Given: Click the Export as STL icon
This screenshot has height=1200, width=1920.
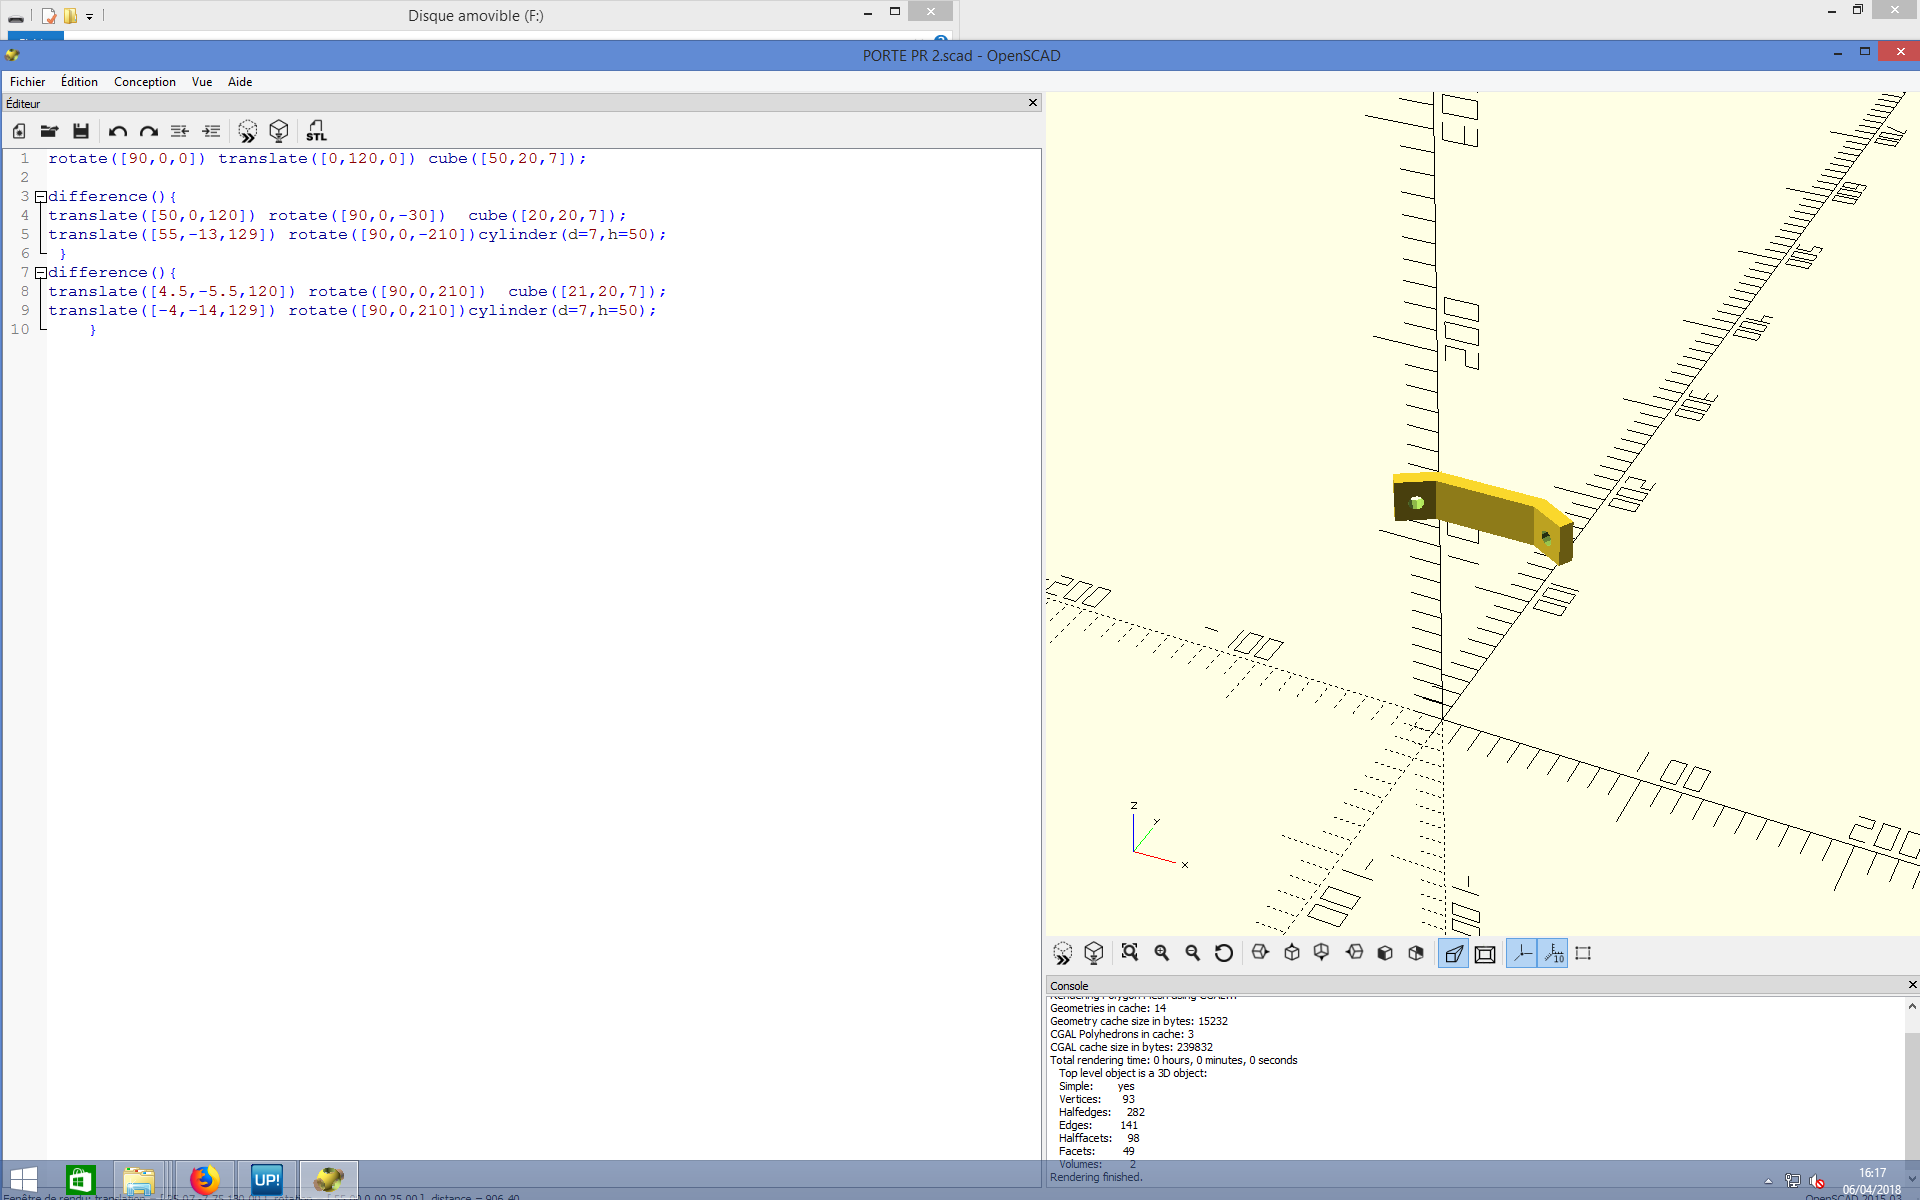Looking at the screenshot, I should click(316, 131).
